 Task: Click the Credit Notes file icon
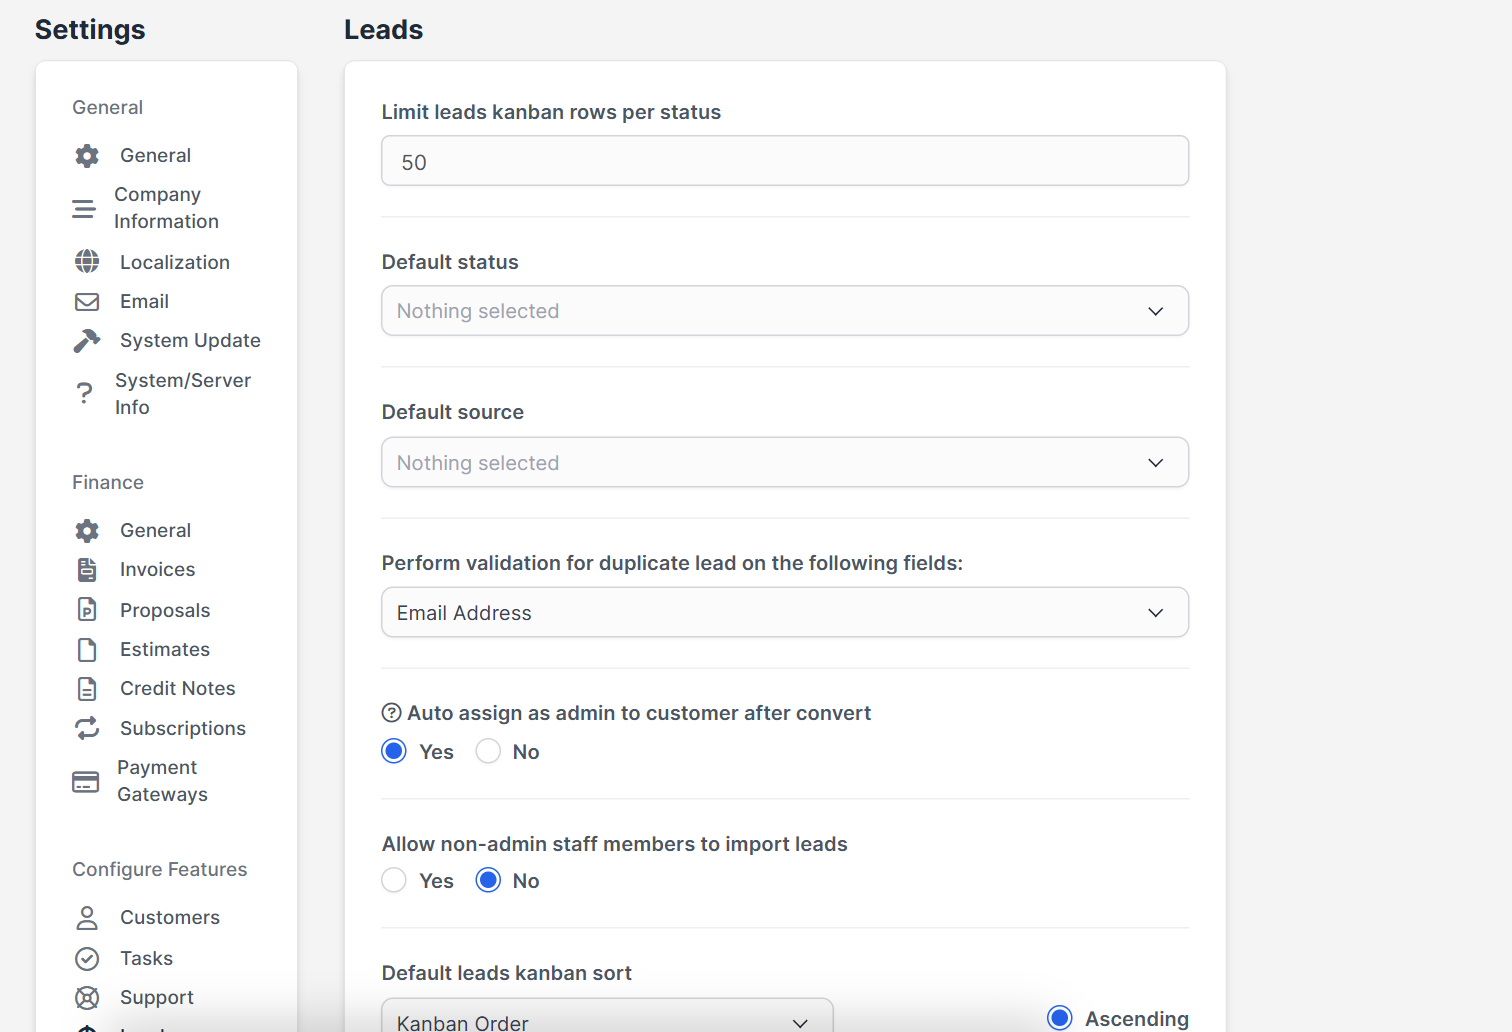pyautogui.click(x=87, y=689)
